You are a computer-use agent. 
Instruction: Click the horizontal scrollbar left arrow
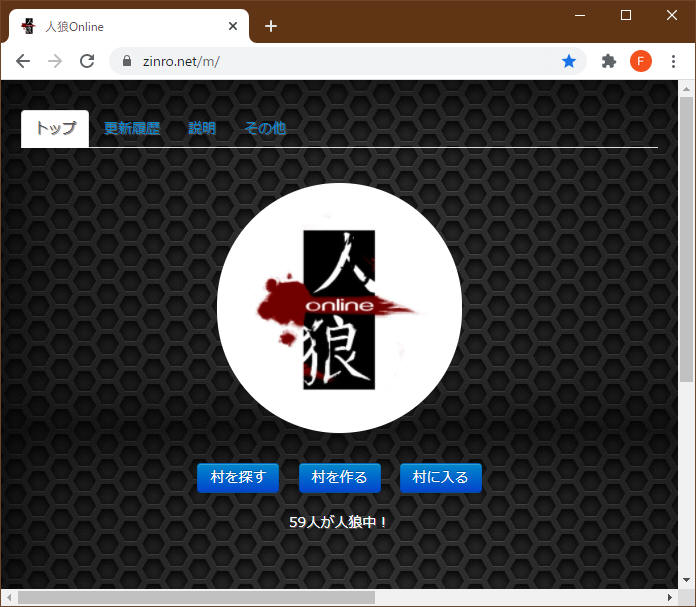click(x=9, y=597)
